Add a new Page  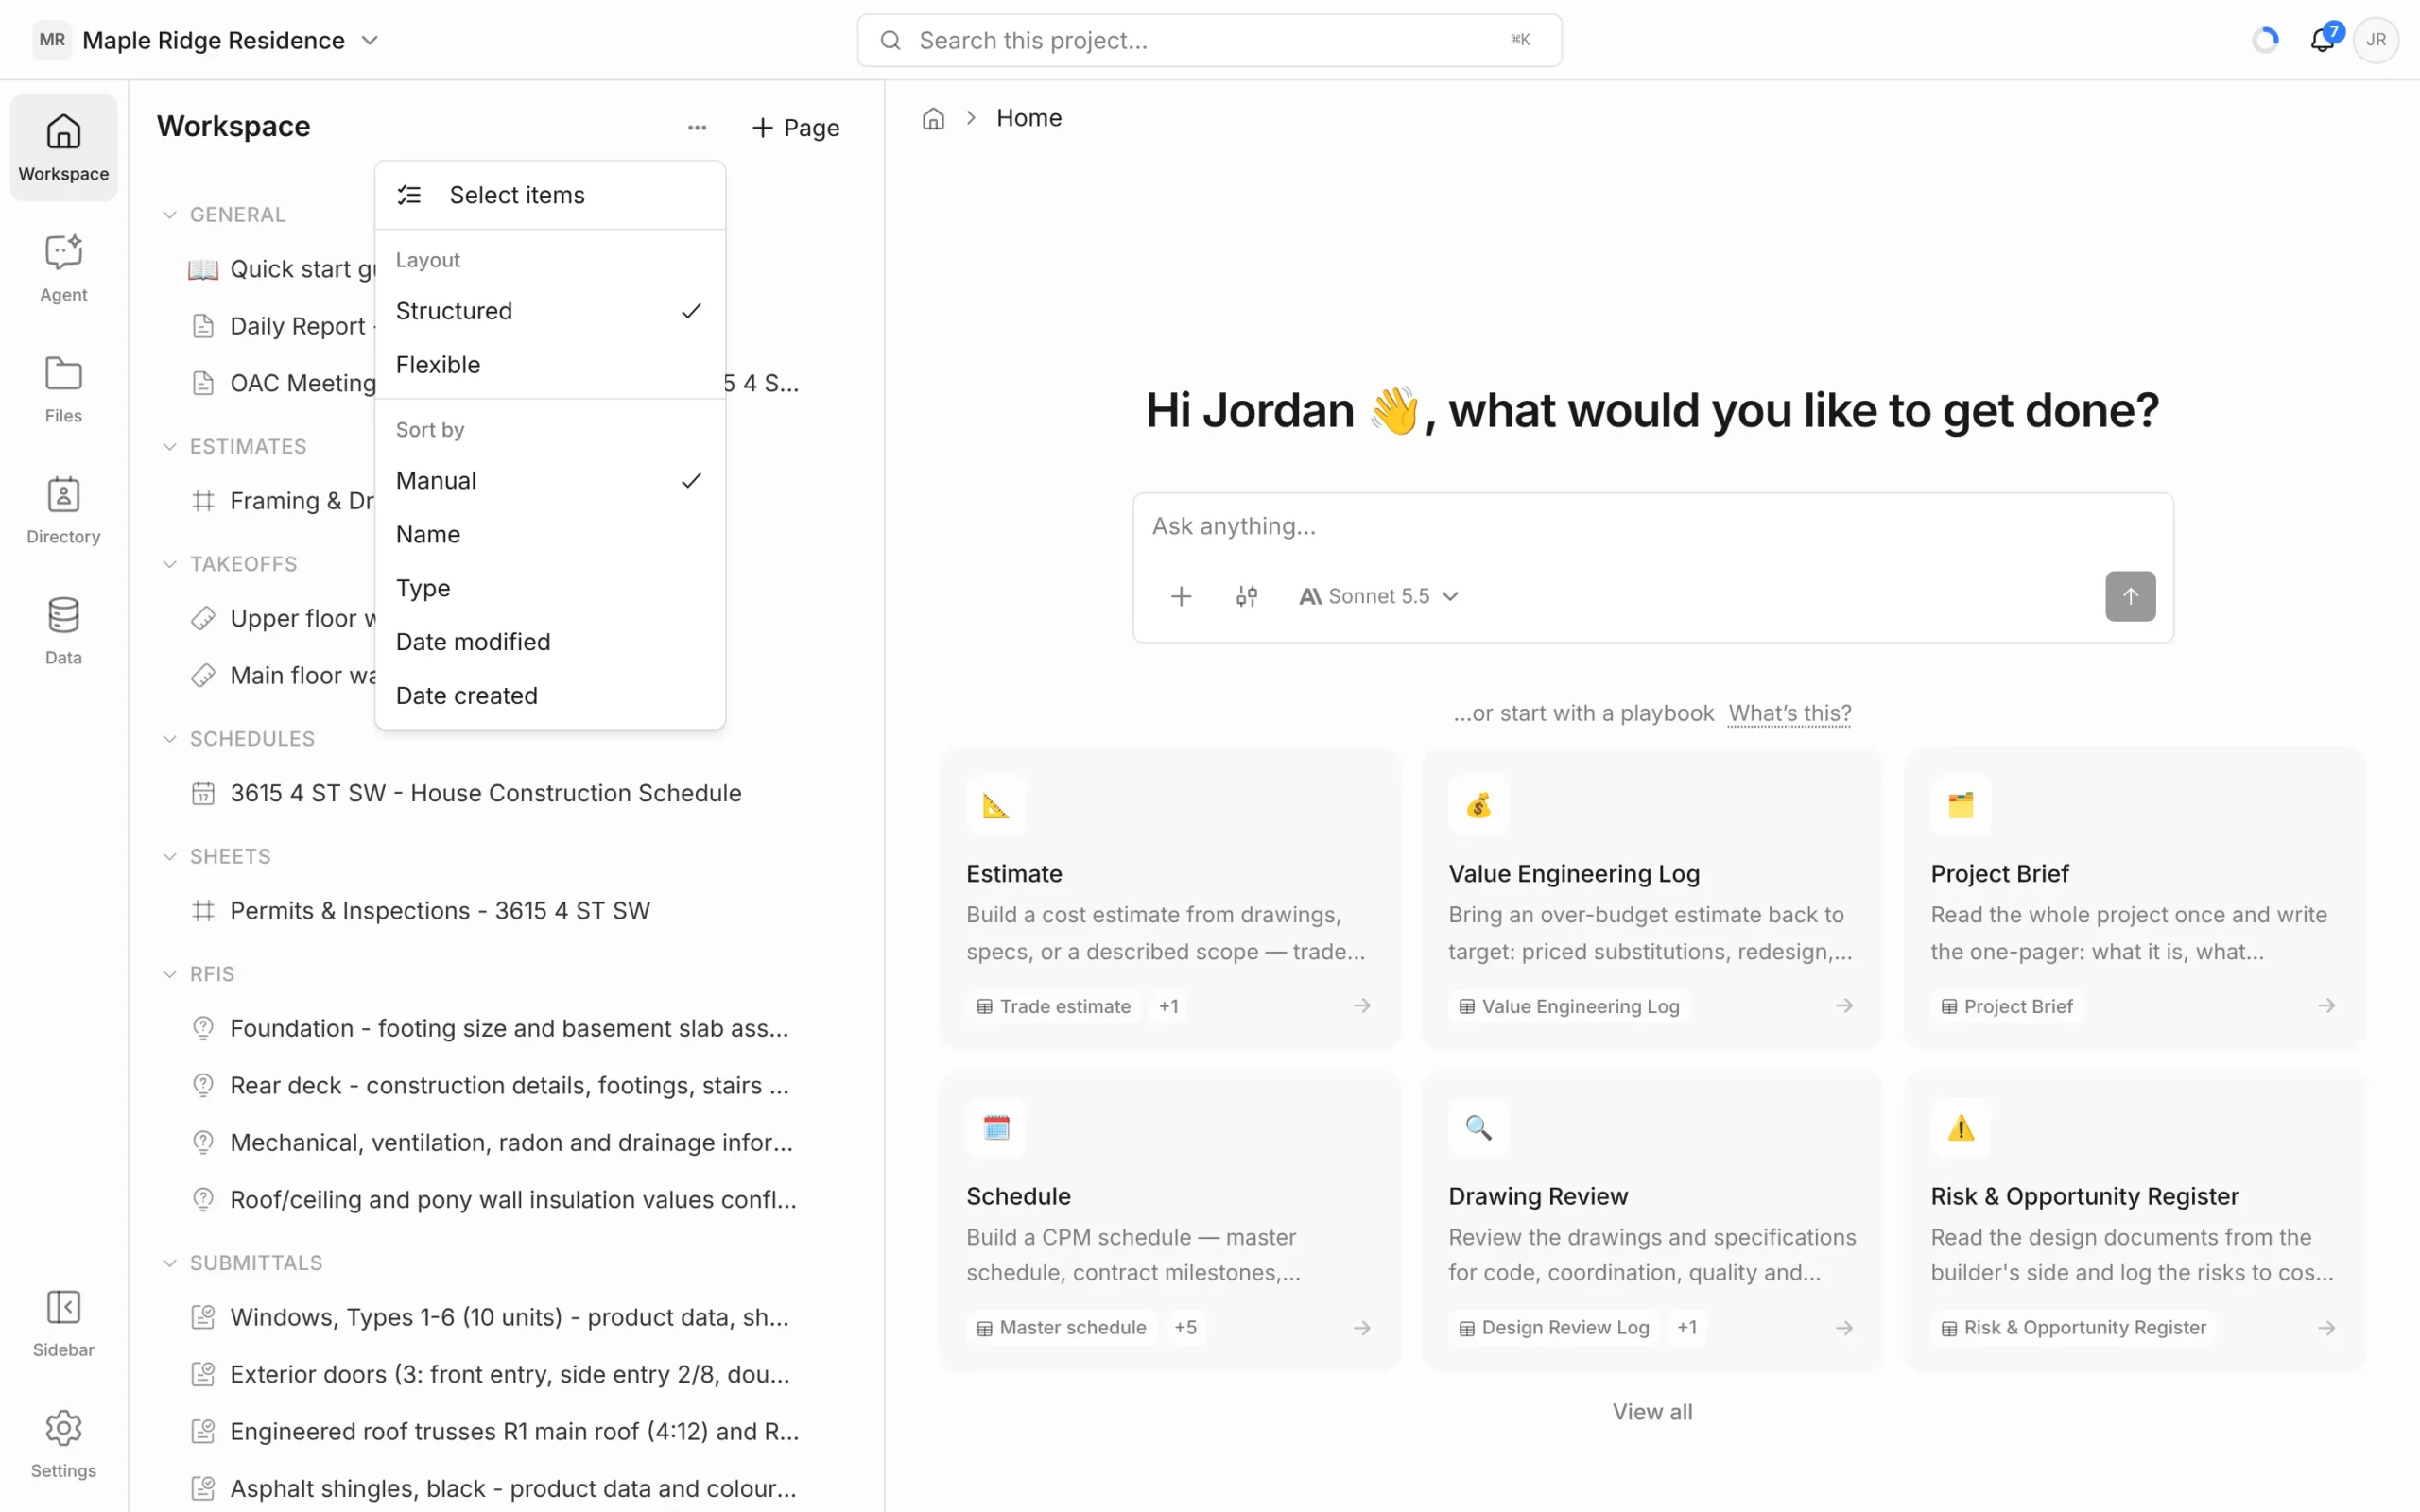(795, 128)
